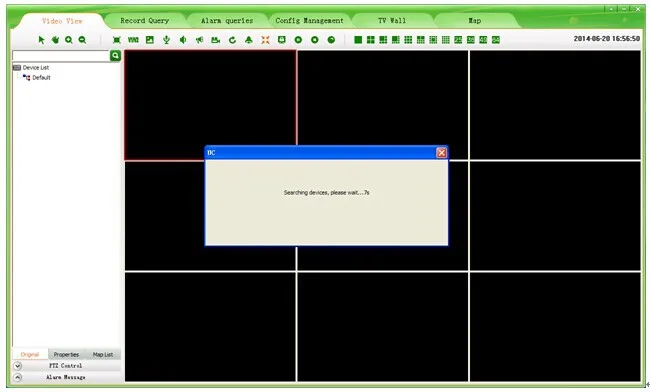Select the hand pan tool
The image size is (650, 392).
point(55,40)
